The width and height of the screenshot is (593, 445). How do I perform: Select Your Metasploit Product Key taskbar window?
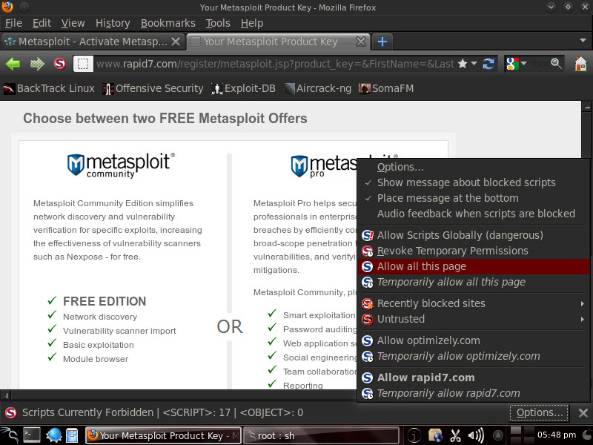pyautogui.click(x=163, y=436)
